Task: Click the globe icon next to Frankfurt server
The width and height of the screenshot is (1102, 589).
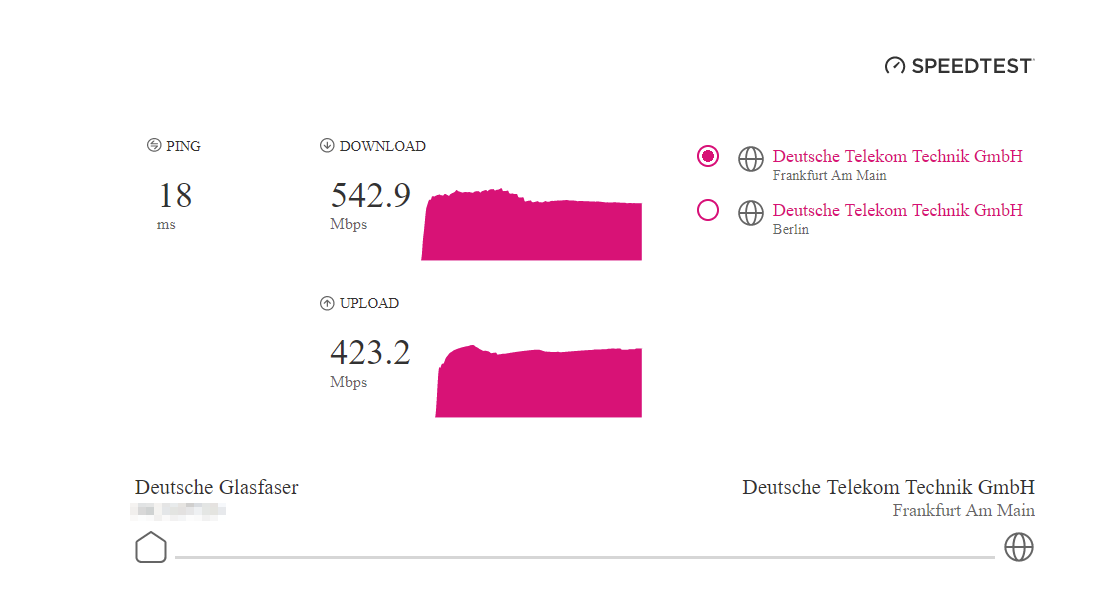Action: 751,159
